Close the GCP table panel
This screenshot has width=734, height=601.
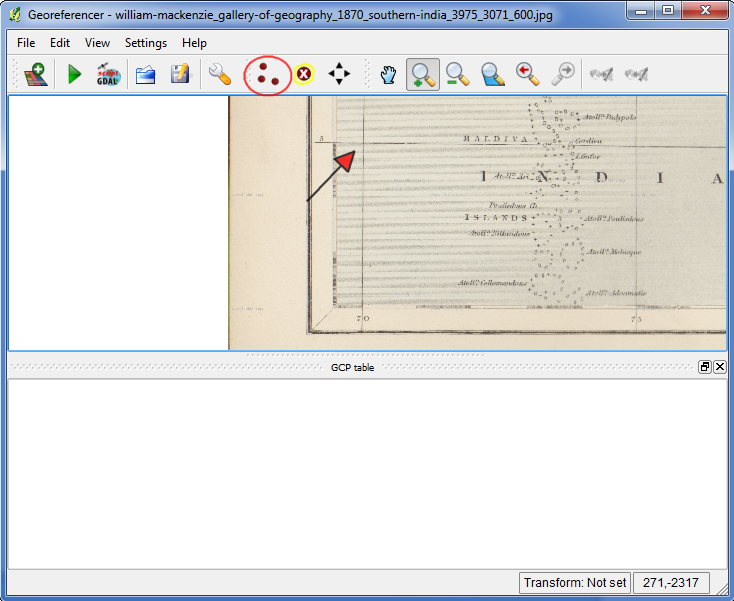click(720, 367)
